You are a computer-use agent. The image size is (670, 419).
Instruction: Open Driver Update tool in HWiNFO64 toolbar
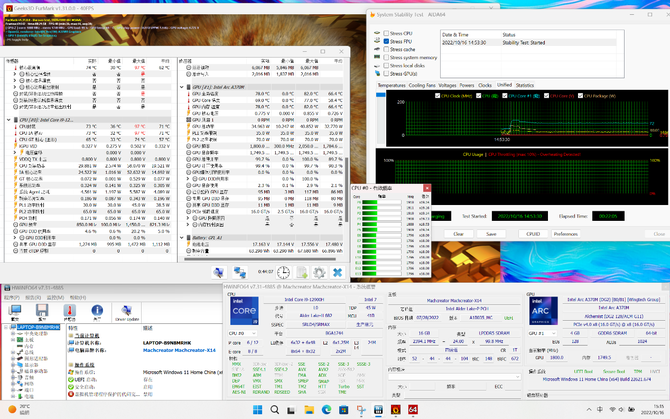(x=126, y=313)
